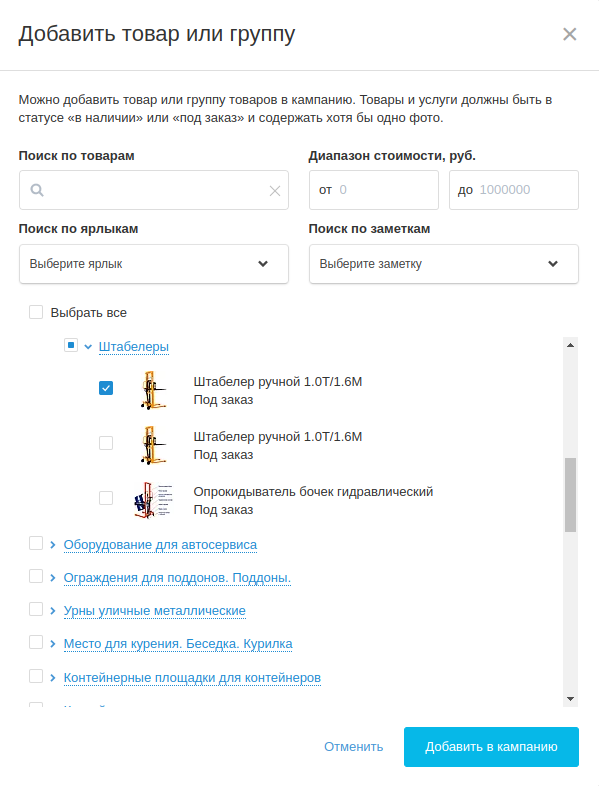599x786 pixels.
Task: Open the Выберите заметку dropdown
Action: pos(444,264)
